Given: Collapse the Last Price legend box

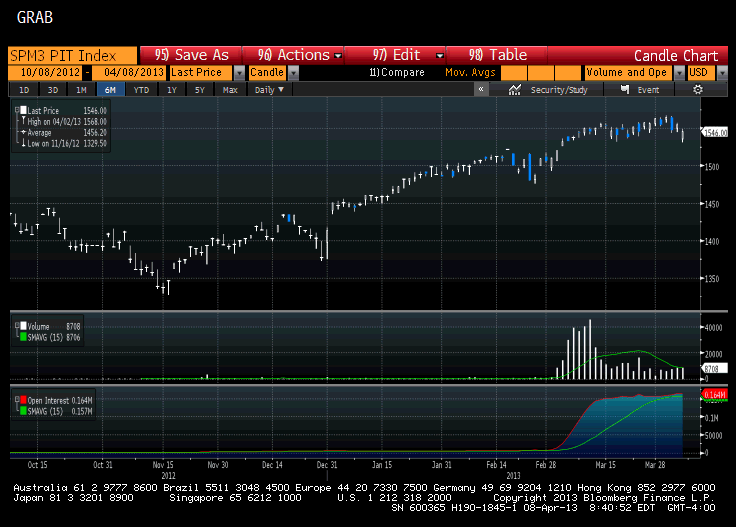Looking at the screenshot, I should point(15,108).
